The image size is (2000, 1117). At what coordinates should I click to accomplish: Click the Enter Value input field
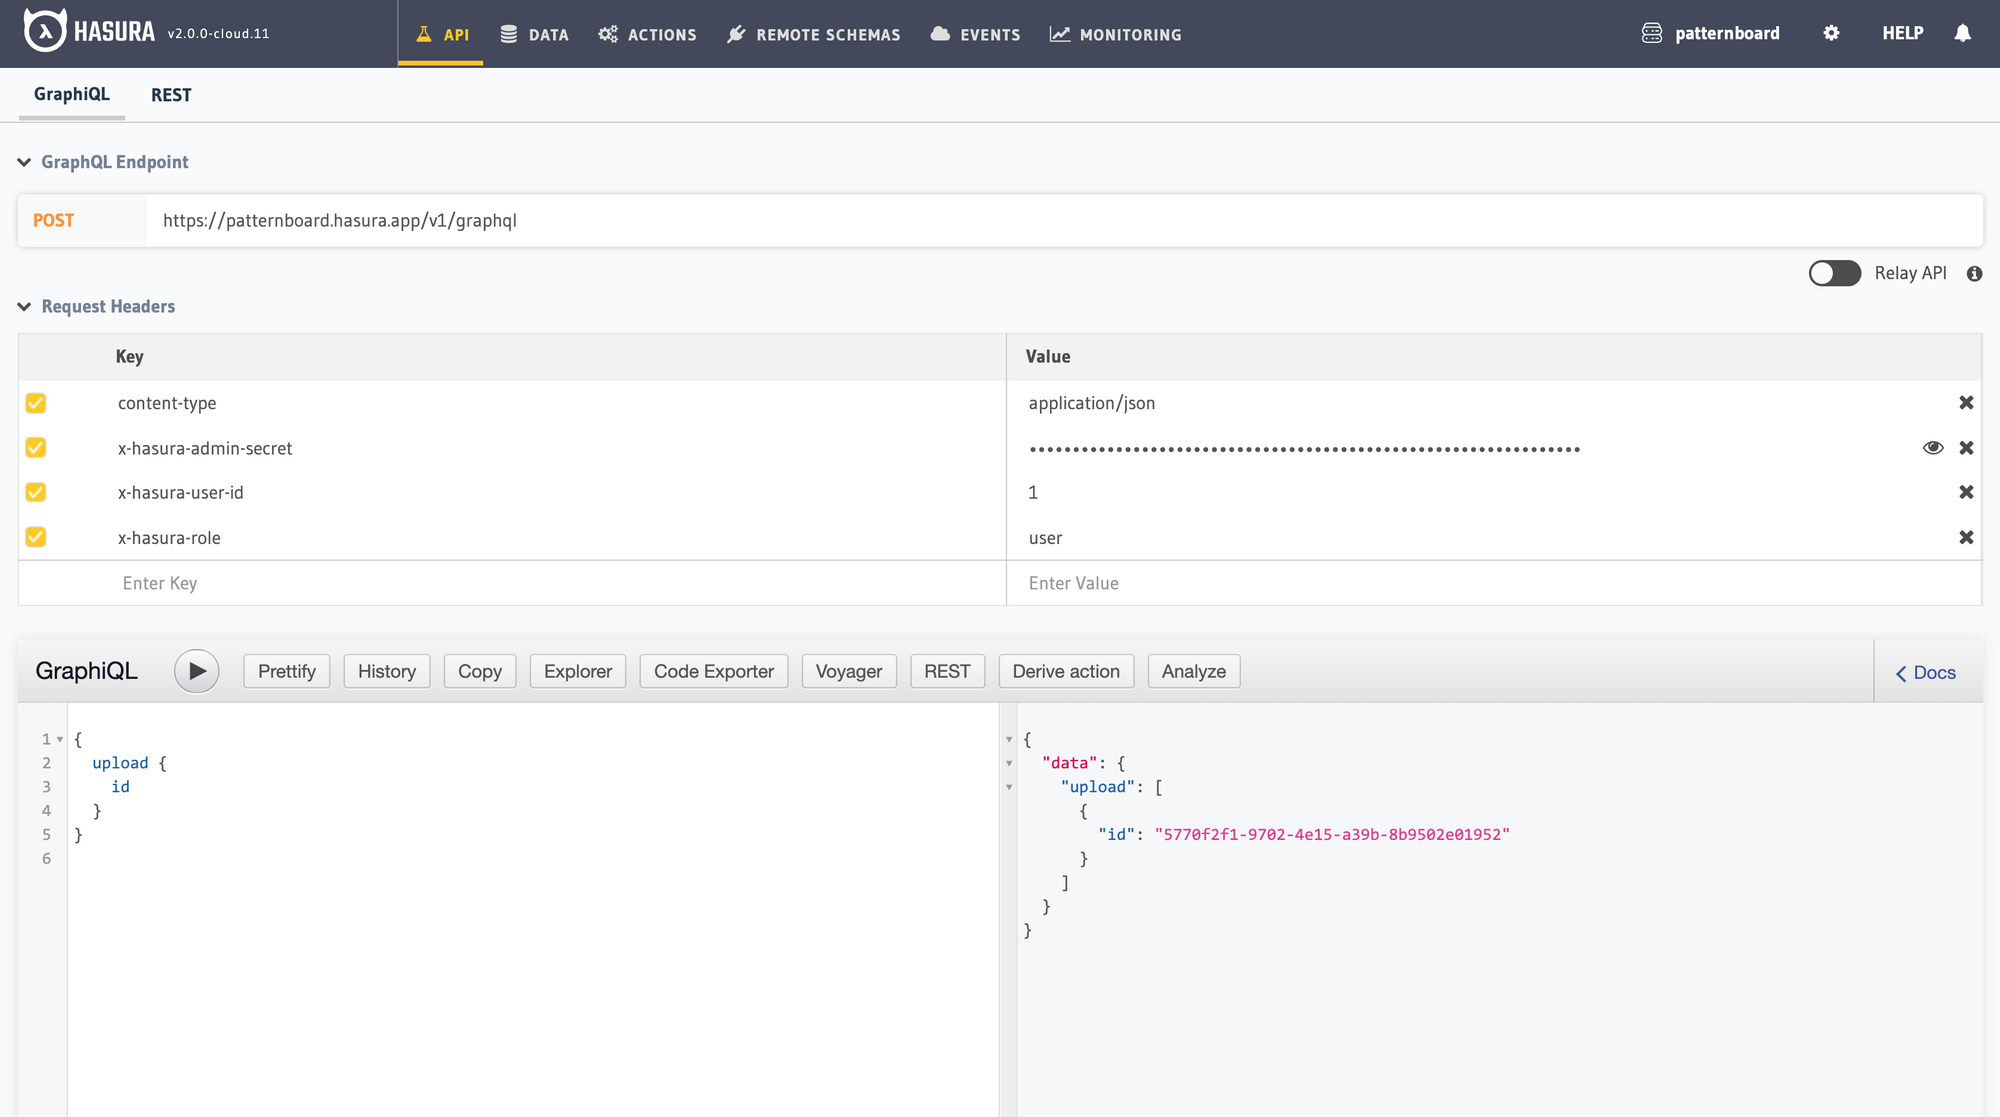1494,583
